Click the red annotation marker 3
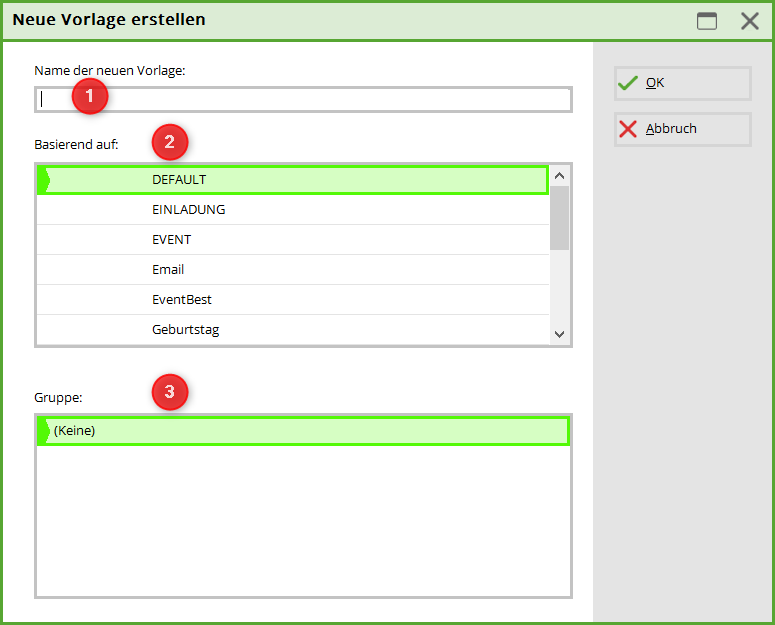This screenshot has height=625, width=775. [169, 392]
